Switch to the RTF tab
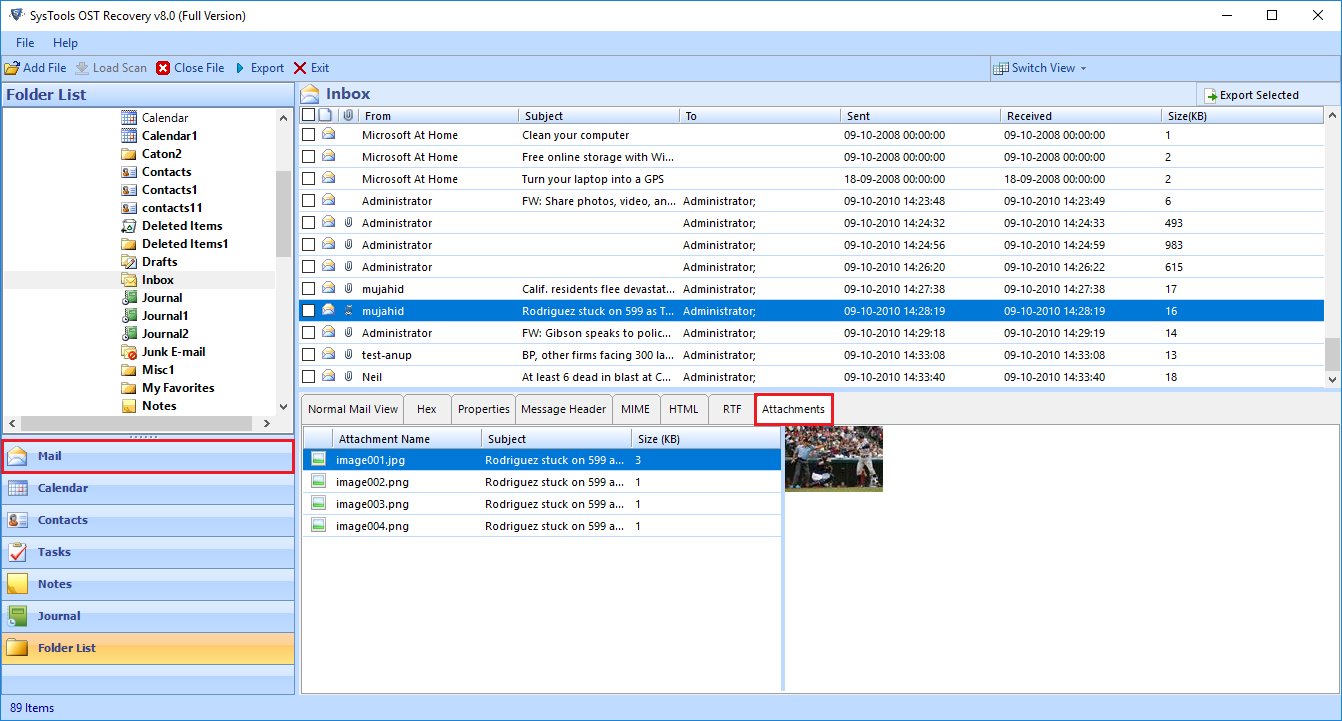Image resolution: width=1342 pixels, height=721 pixels. pos(732,409)
